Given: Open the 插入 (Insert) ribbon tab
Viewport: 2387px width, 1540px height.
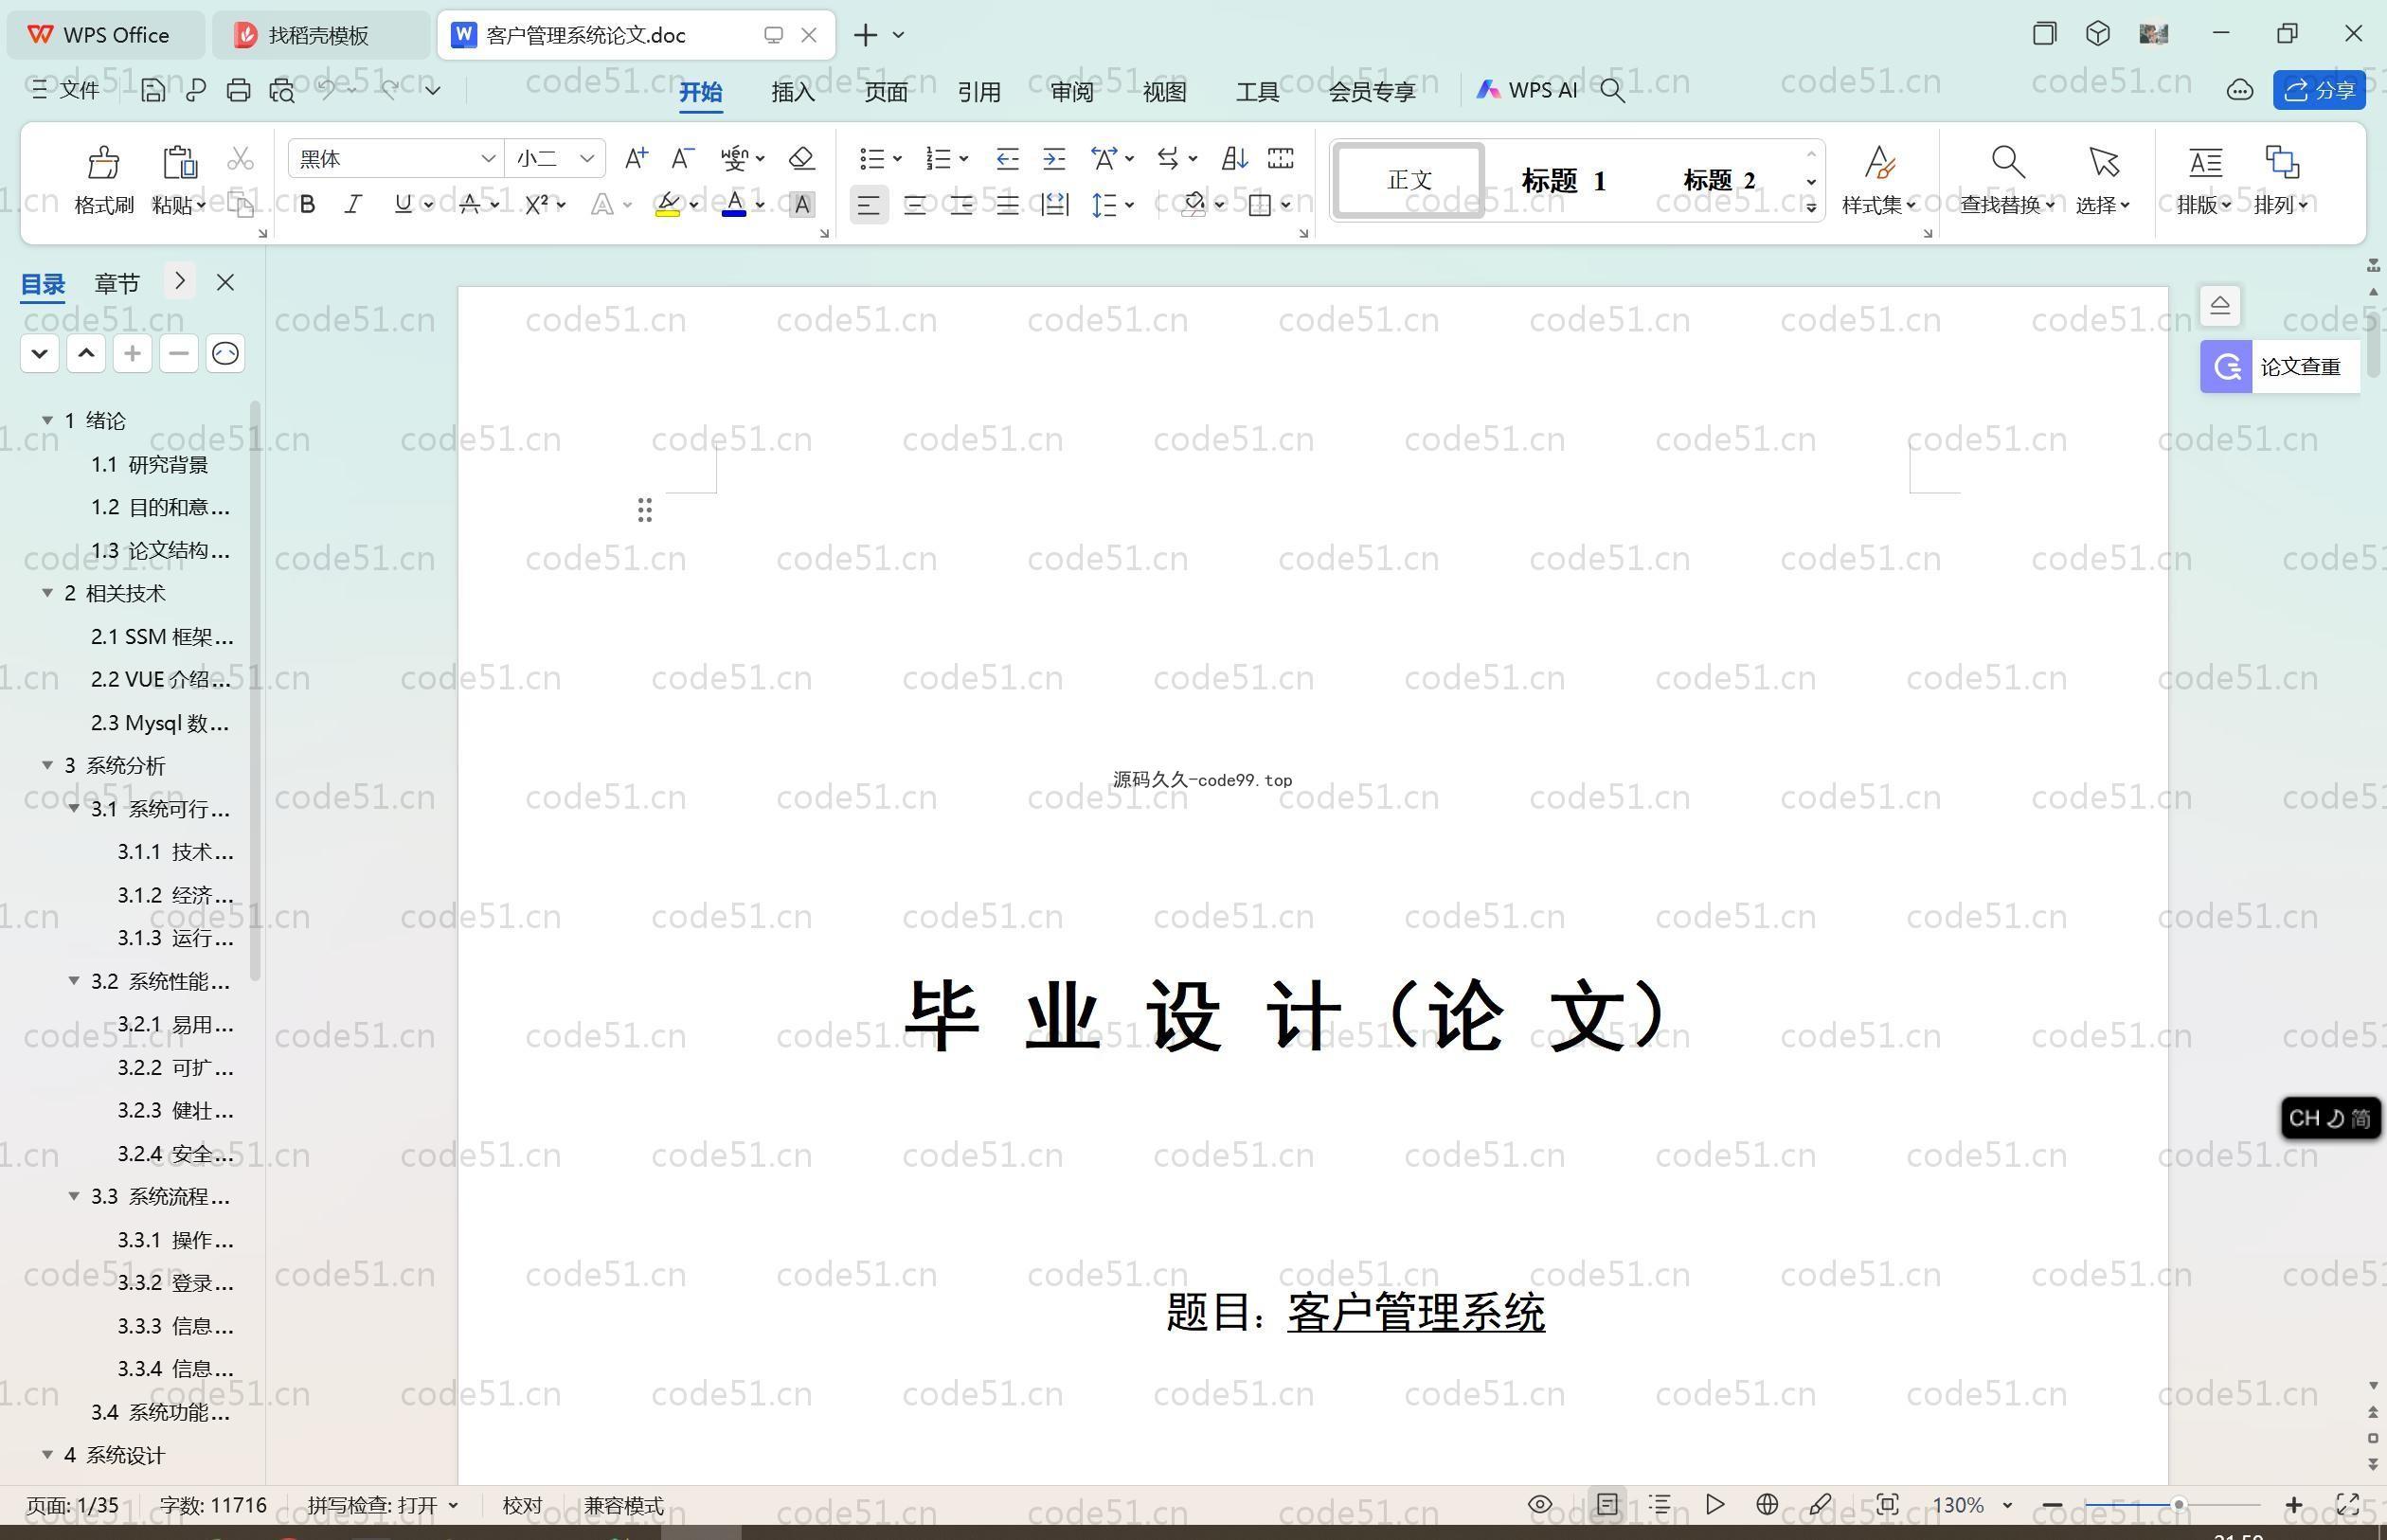Looking at the screenshot, I should 793,92.
